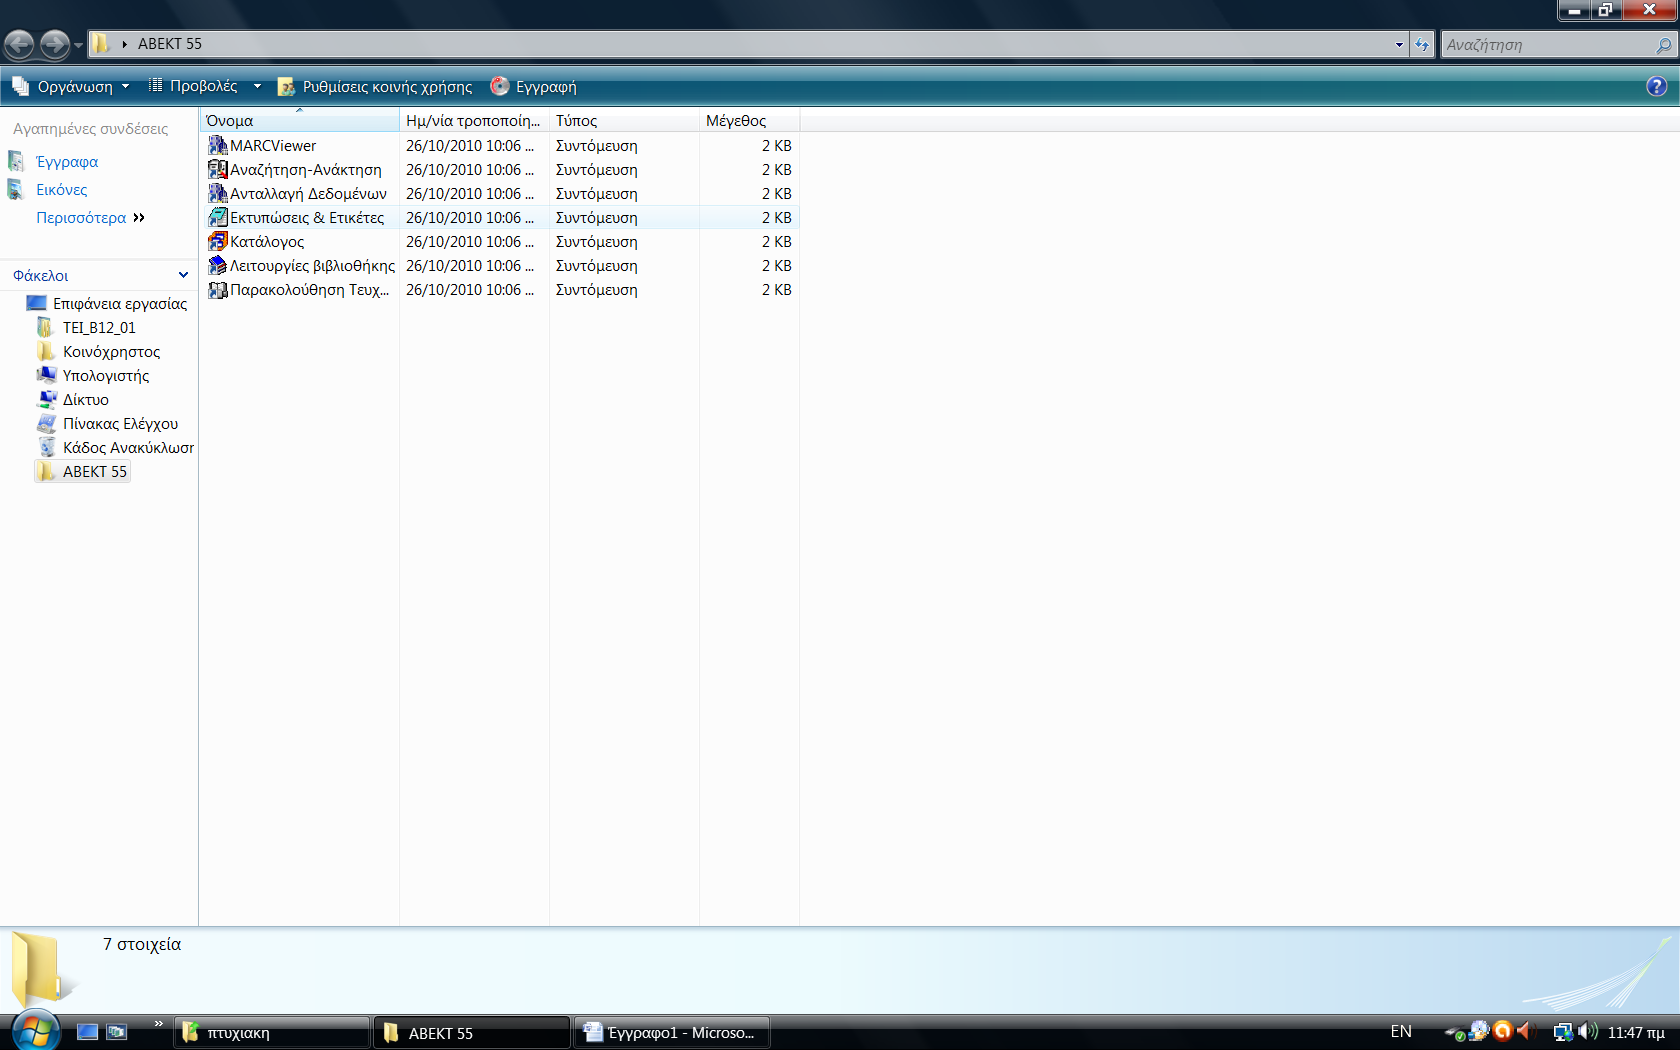Open the Οργάνωση menu
Viewport: 1680px width, 1050px height.
70,86
